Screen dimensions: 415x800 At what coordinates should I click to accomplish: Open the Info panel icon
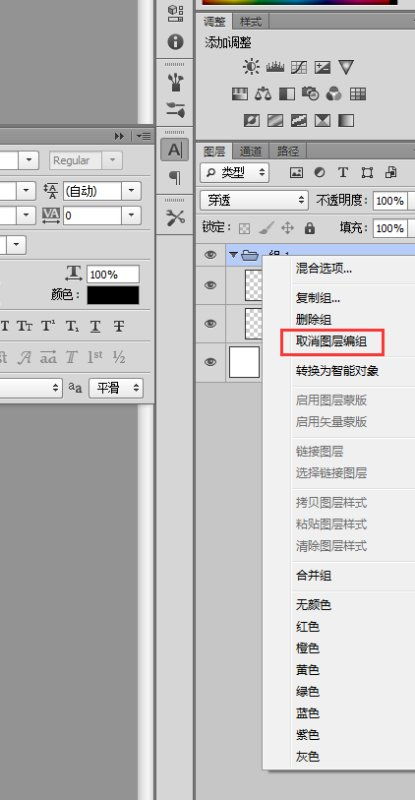point(175,41)
